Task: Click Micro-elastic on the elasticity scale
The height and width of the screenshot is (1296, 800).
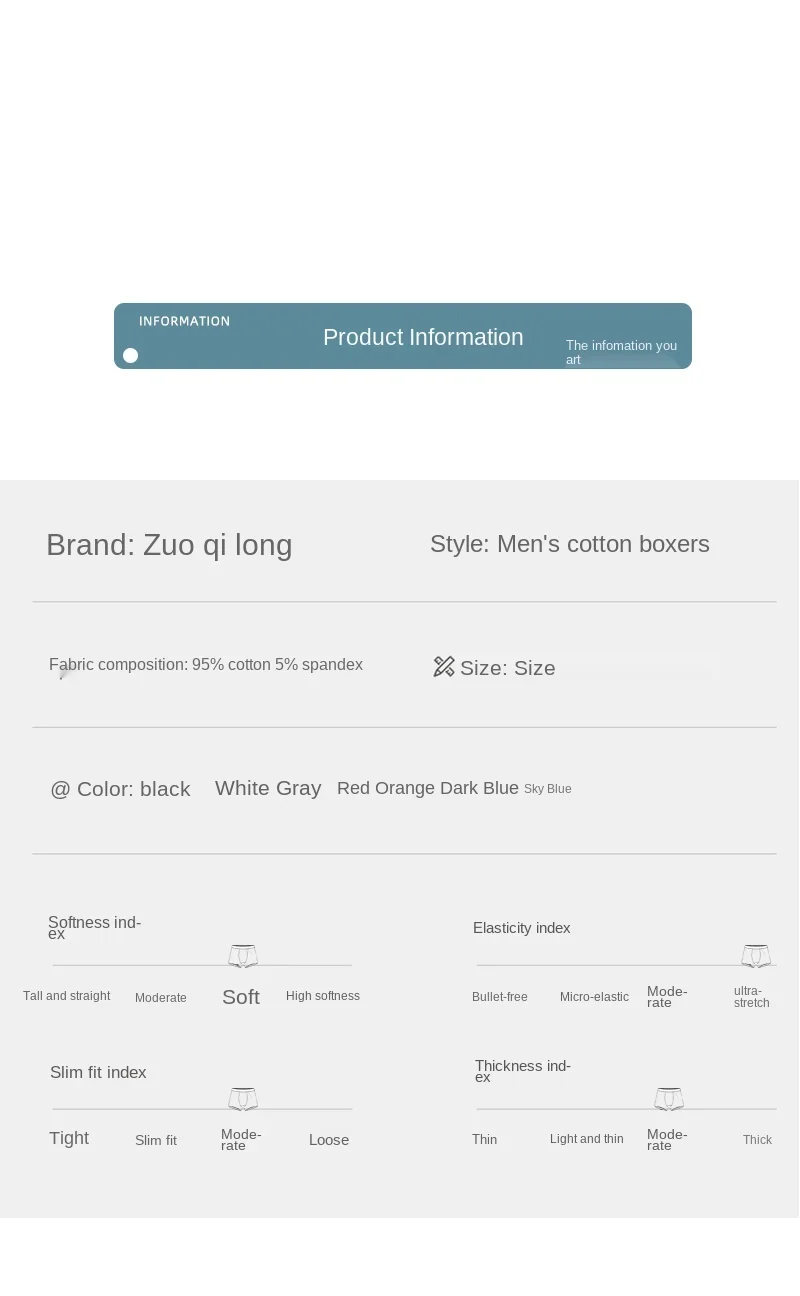Action: click(x=594, y=997)
